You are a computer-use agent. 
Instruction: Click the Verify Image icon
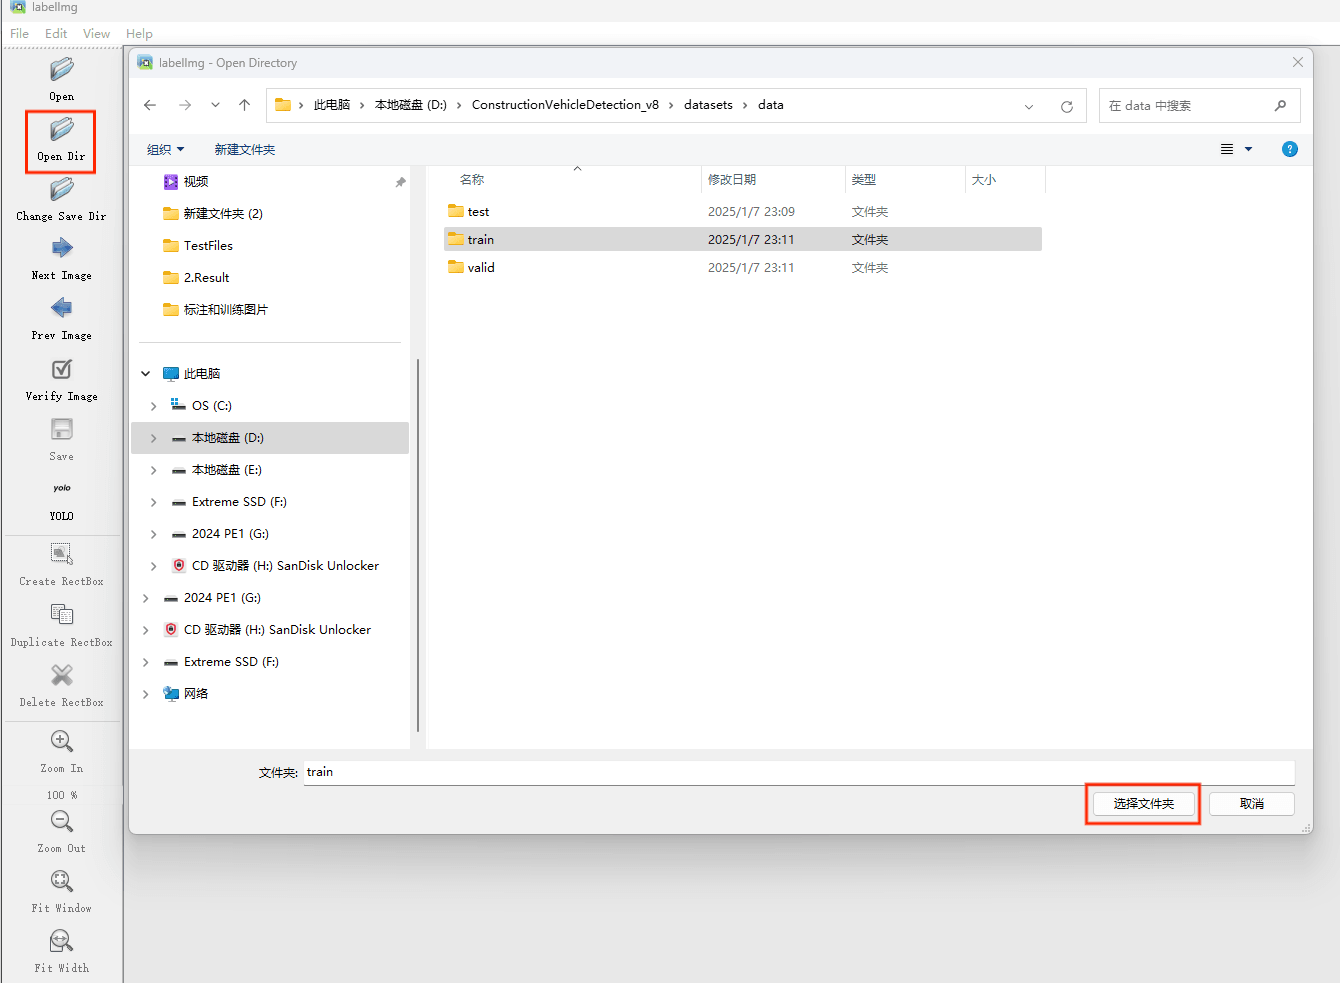click(x=61, y=370)
